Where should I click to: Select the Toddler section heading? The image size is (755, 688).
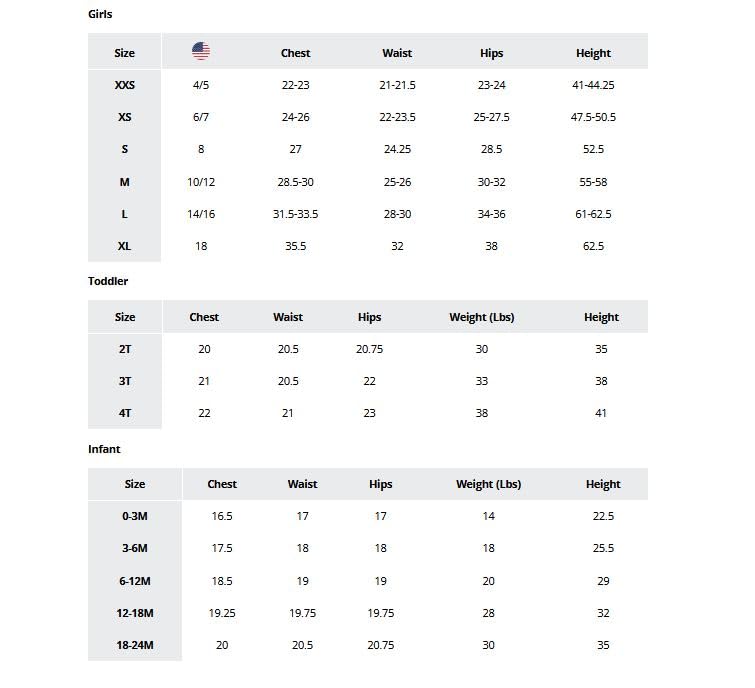pyautogui.click(x=108, y=281)
